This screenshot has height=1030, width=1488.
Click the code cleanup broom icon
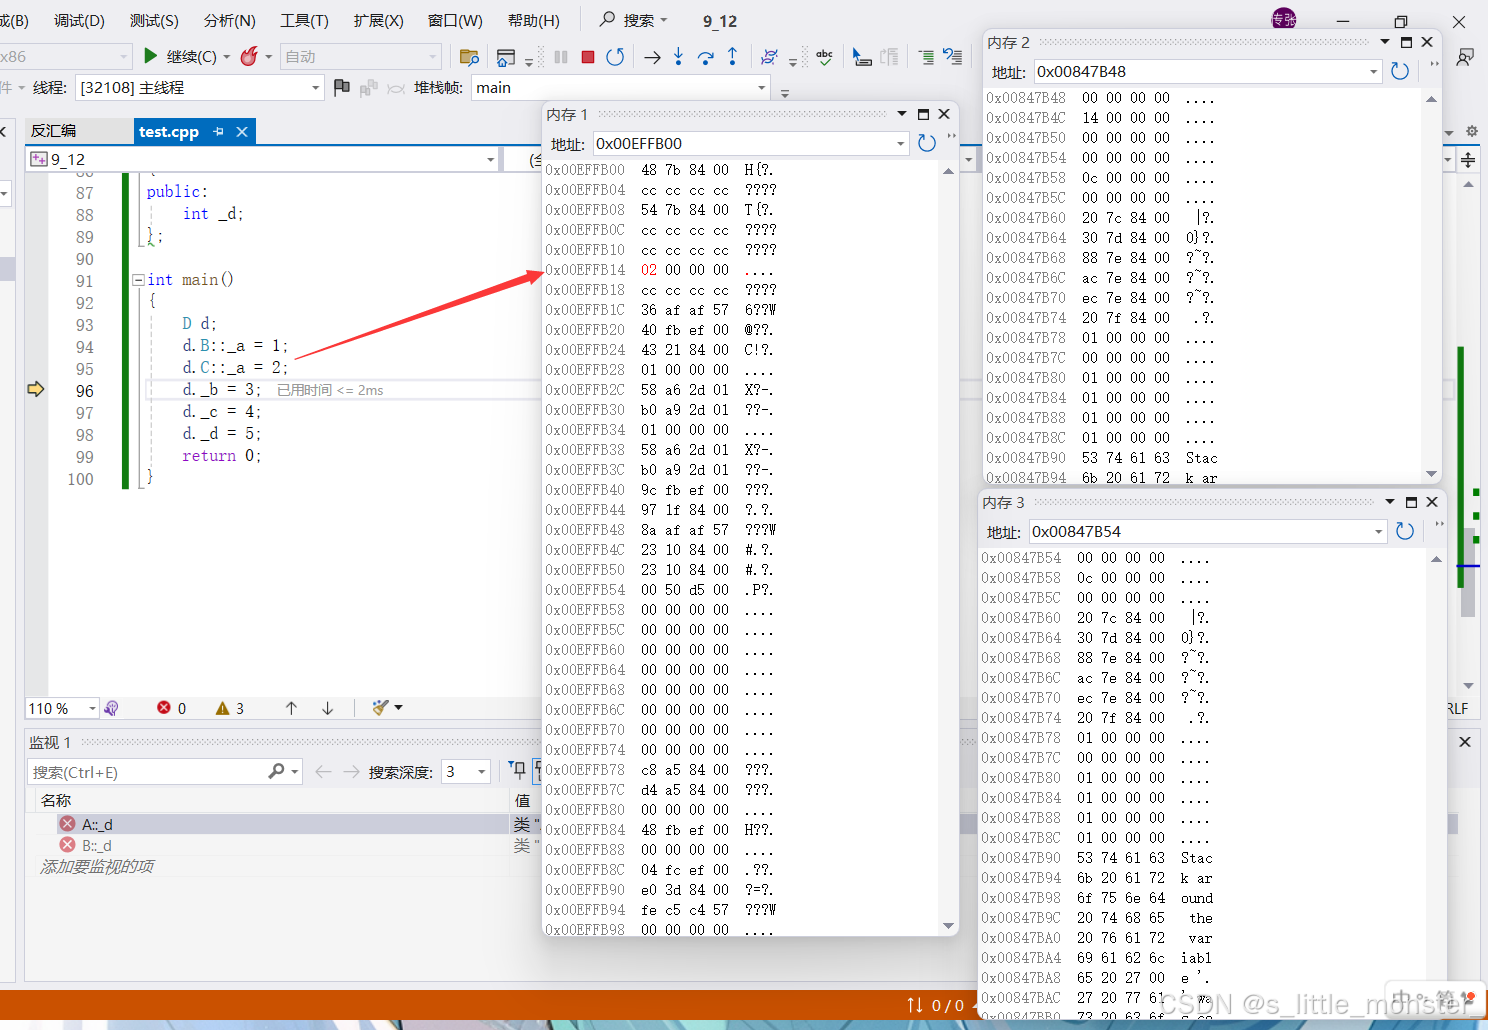[x=380, y=708]
